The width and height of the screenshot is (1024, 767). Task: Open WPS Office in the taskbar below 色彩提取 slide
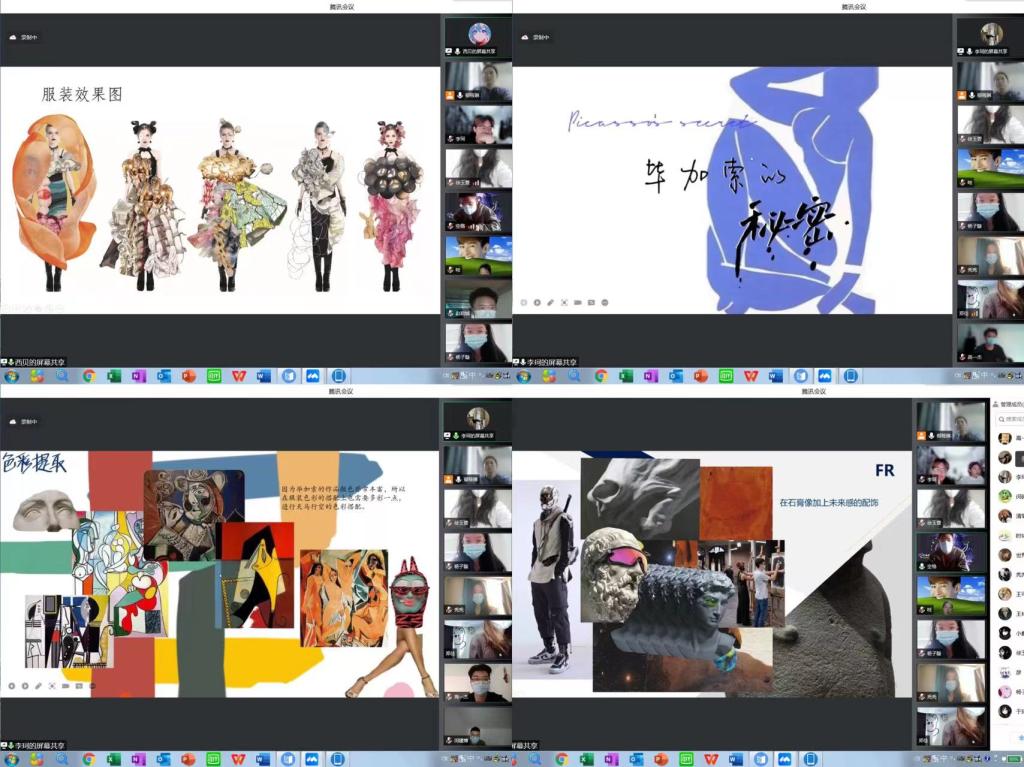point(239,759)
